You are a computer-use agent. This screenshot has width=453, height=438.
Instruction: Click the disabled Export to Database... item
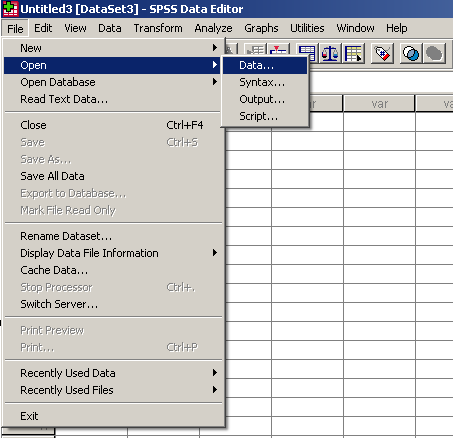(x=112, y=193)
